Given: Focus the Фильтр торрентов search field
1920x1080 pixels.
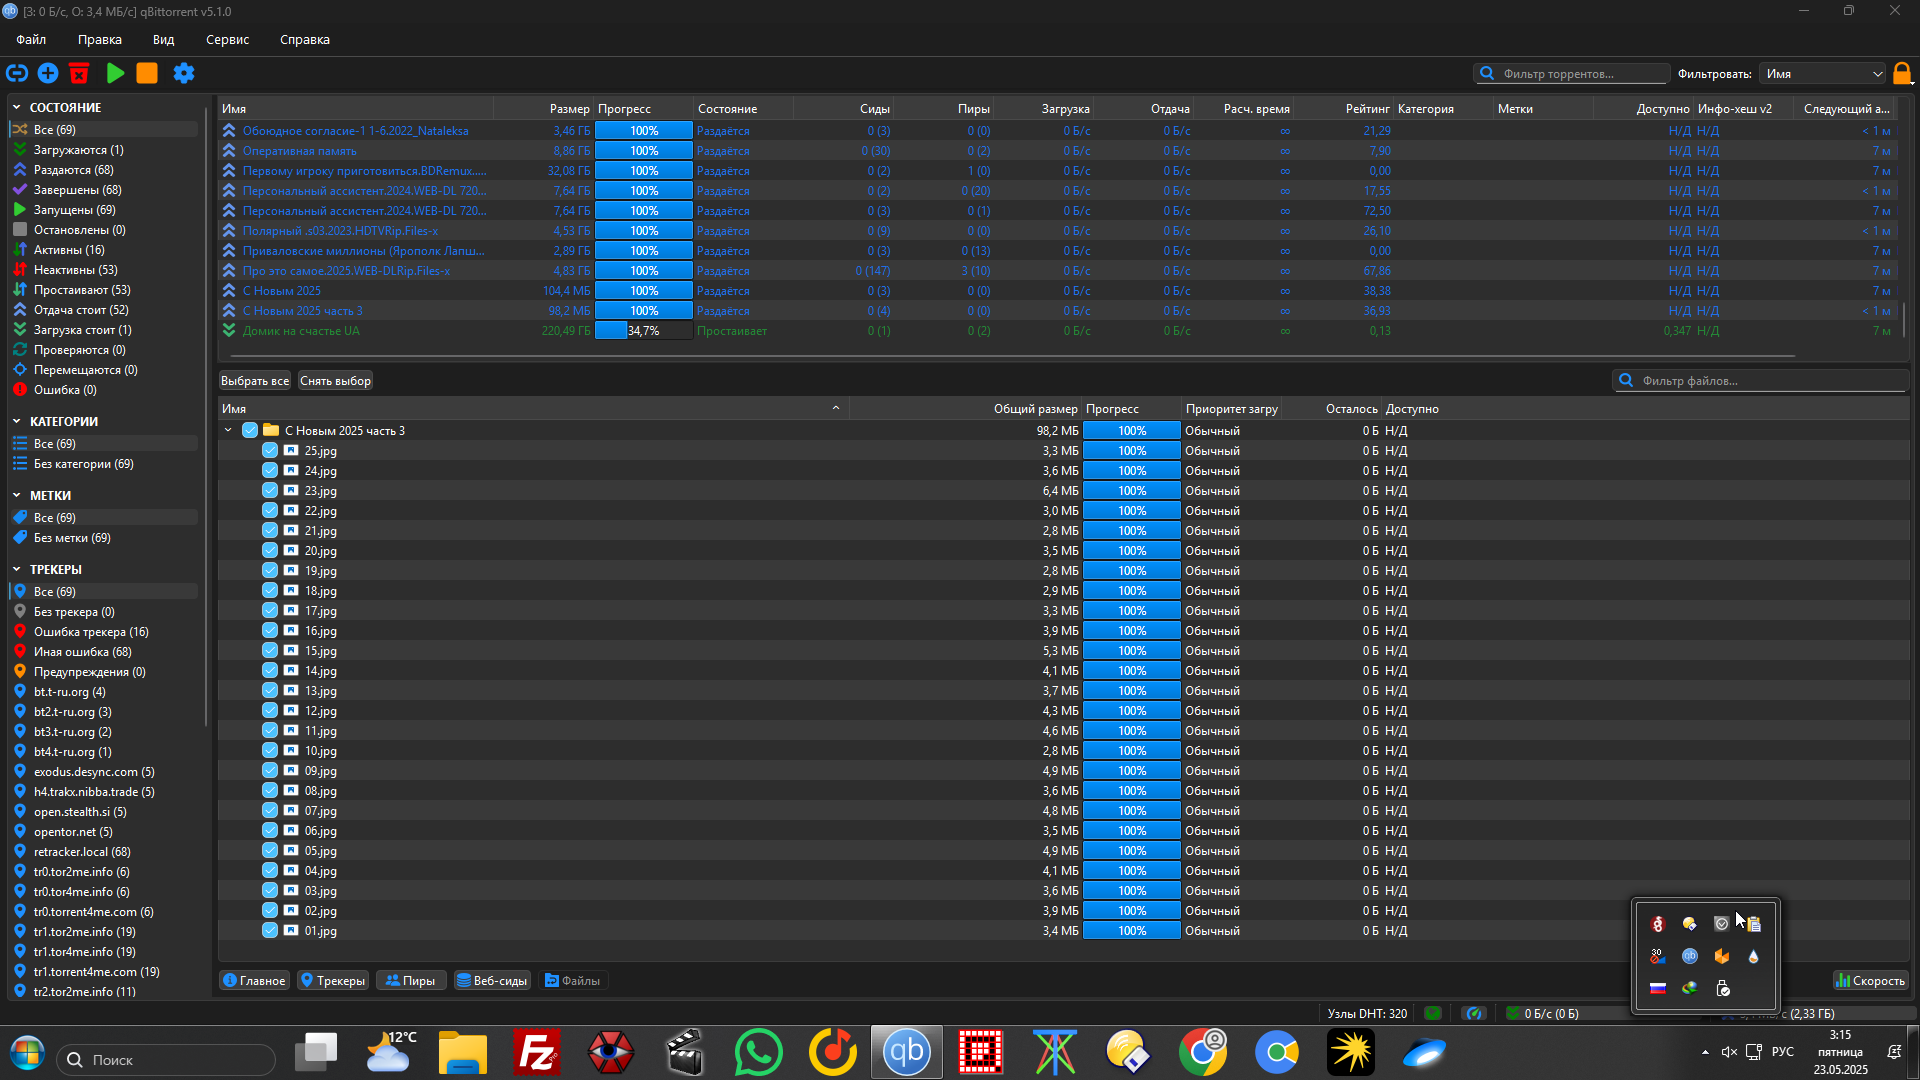Looking at the screenshot, I should click(x=1572, y=73).
